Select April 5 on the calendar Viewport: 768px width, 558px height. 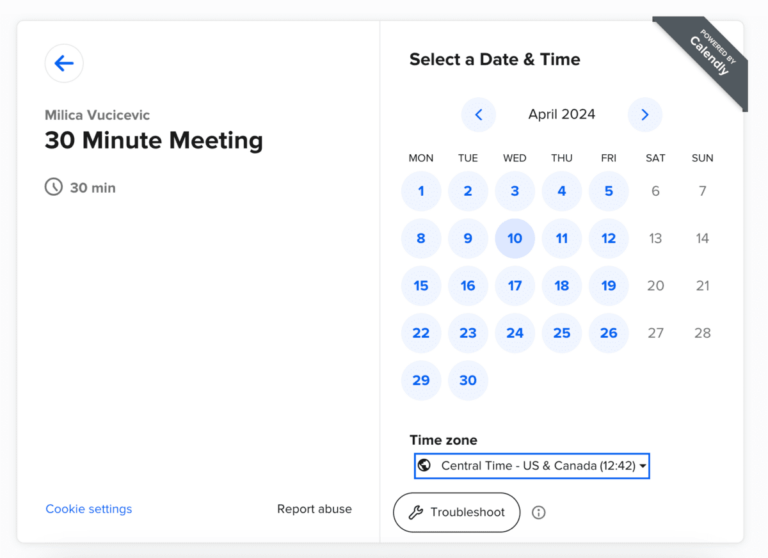pyautogui.click(x=608, y=191)
